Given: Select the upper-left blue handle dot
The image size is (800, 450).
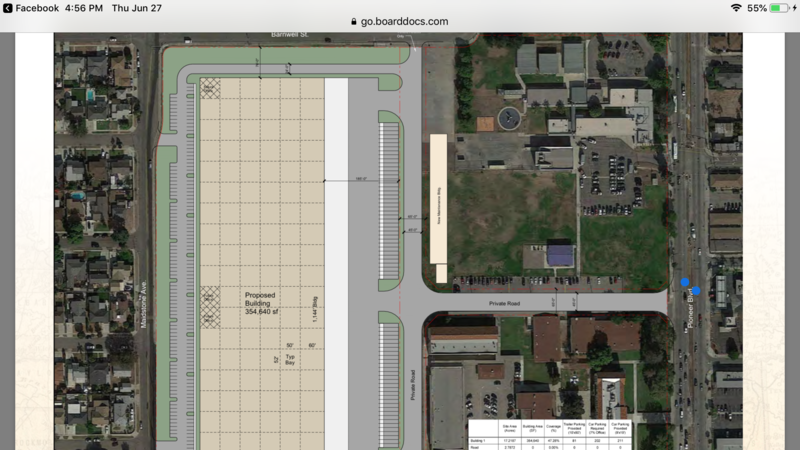Looking at the screenshot, I should (x=685, y=282).
